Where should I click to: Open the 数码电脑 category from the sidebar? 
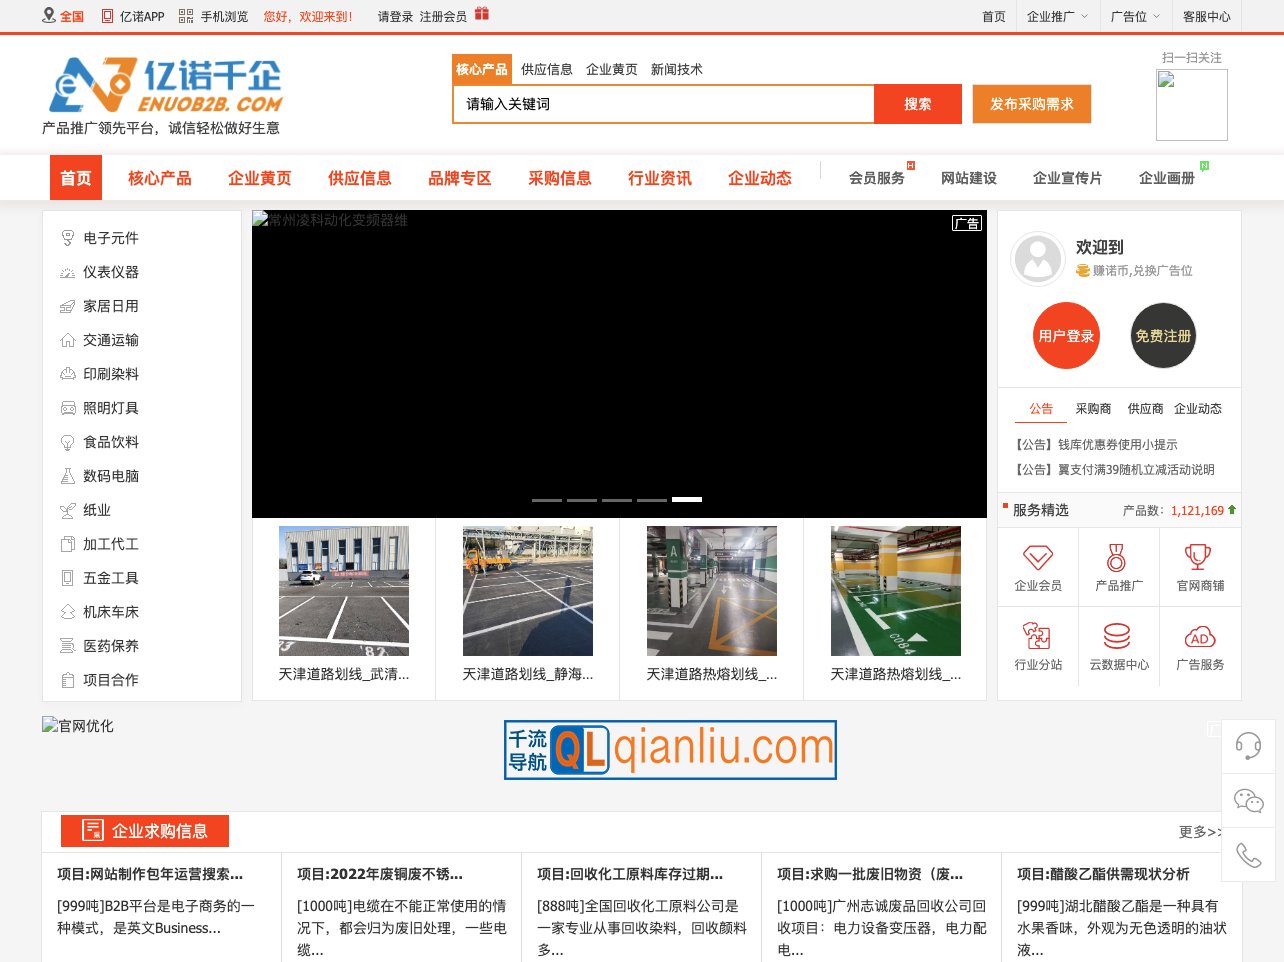tap(110, 476)
